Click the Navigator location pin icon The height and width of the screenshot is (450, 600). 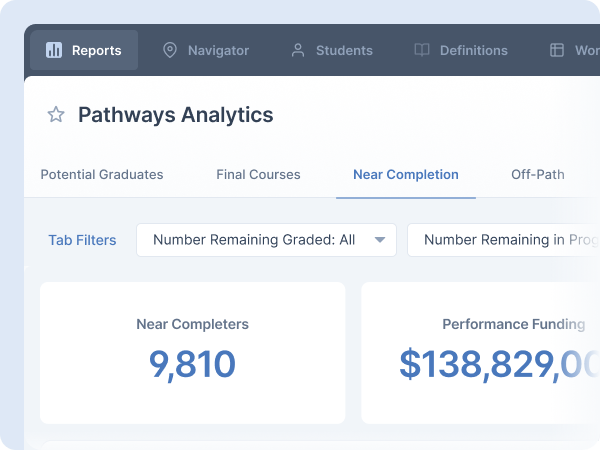click(170, 50)
